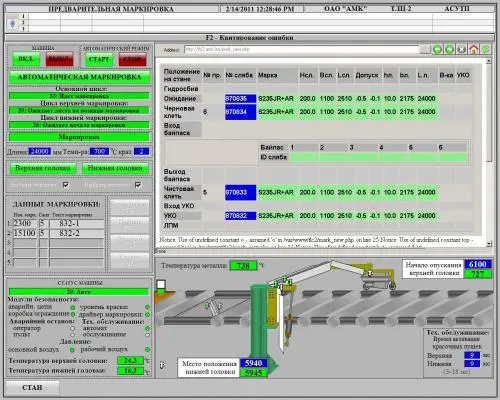Image resolution: width=500 pixels, height=400 pixels.
Task: Click the upper head temperature value 24.3
Action: pyautogui.click(x=130, y=361)
